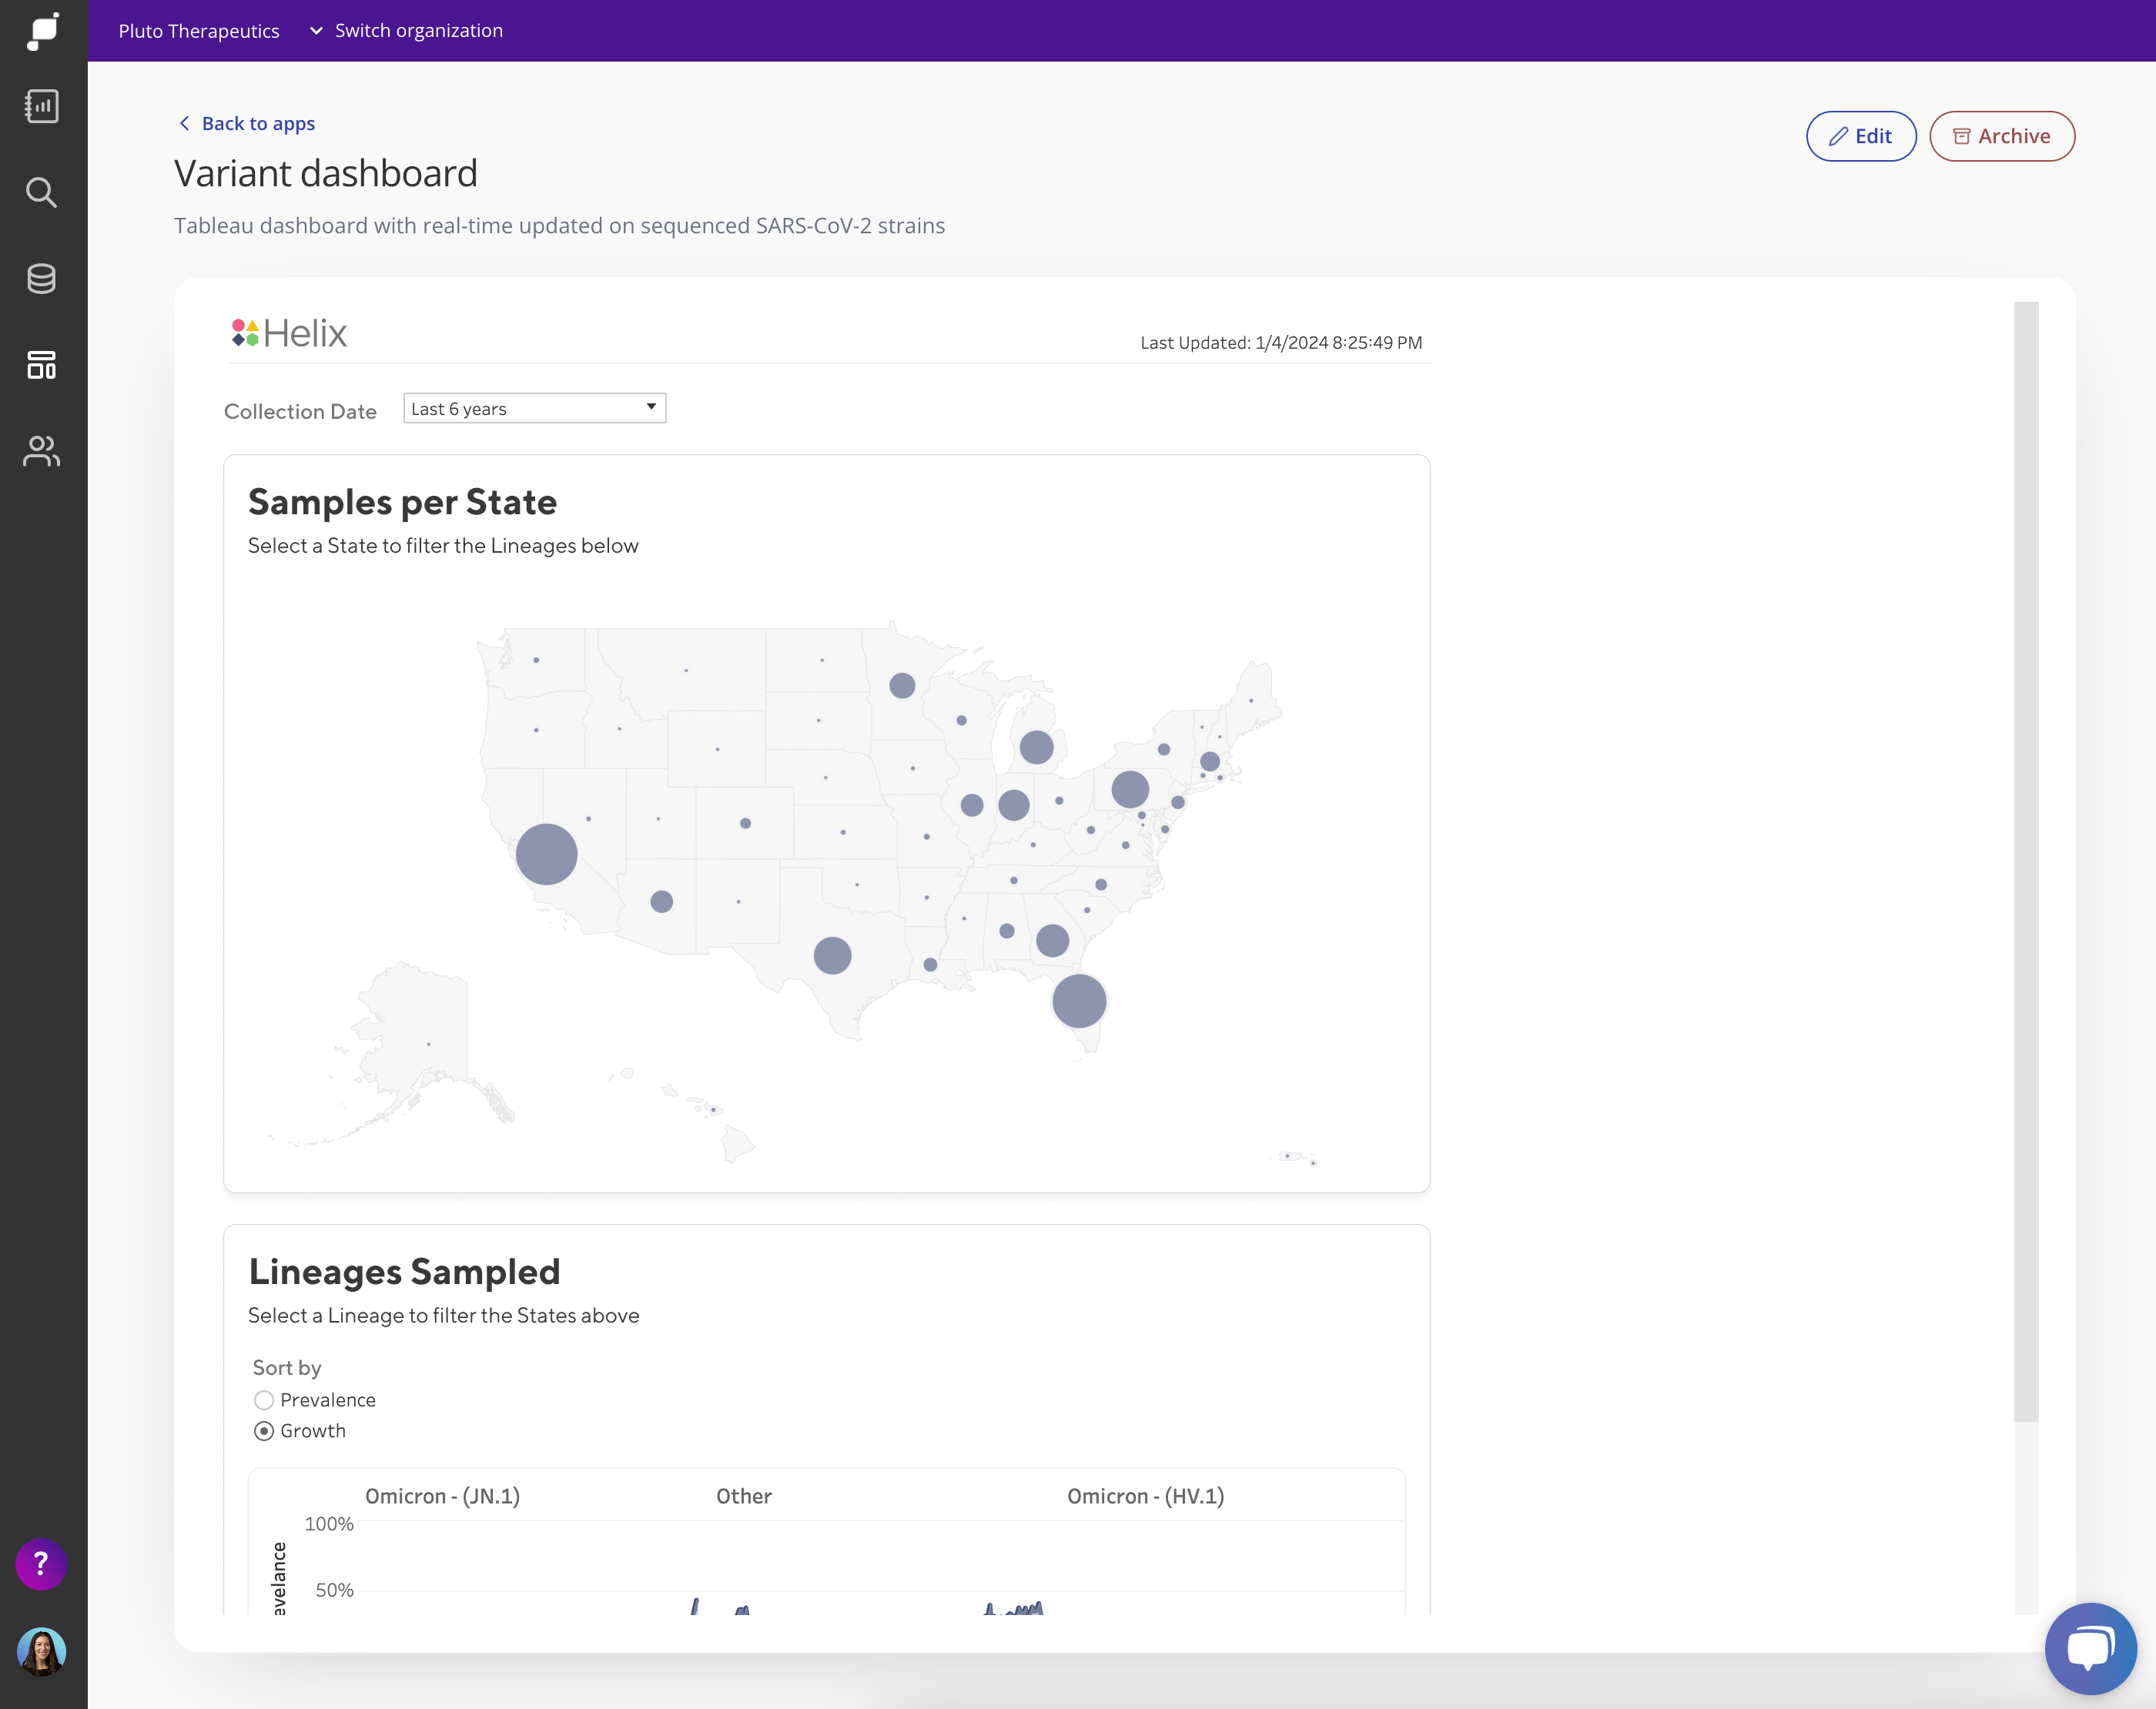Expand Switch organization menu
Viewport: 2156px width, 1709px height.
coord(406,31)
